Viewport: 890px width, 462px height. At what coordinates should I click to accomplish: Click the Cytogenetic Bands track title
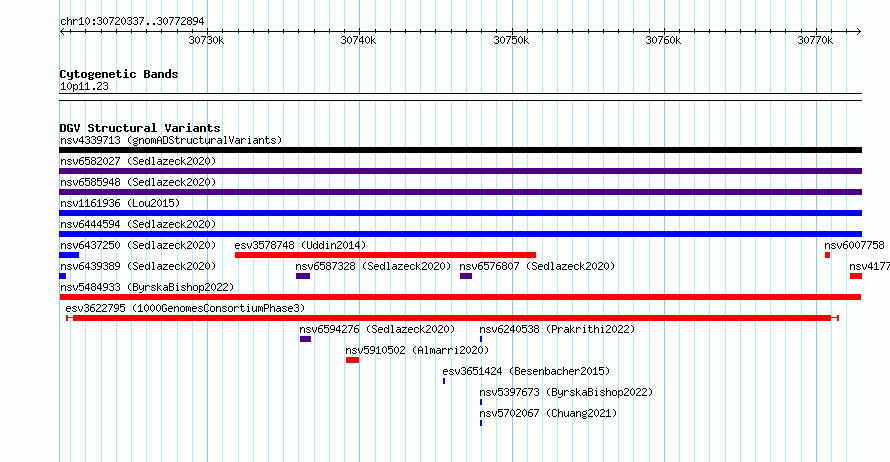tap(119, 74)
